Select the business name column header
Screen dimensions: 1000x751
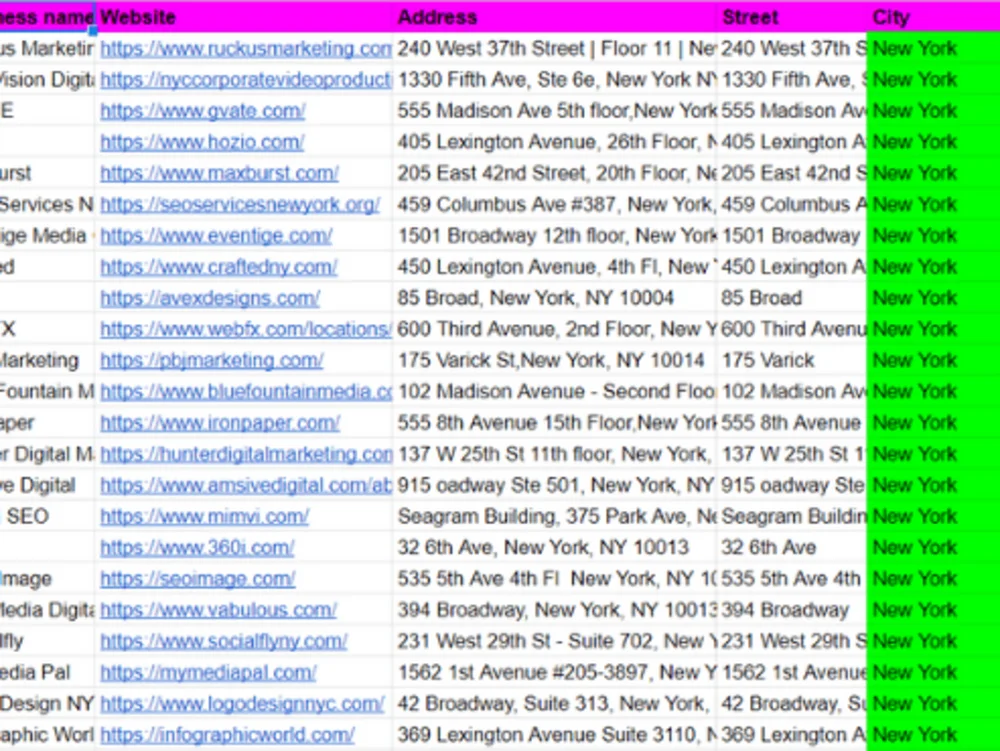(x=47, y=17)
